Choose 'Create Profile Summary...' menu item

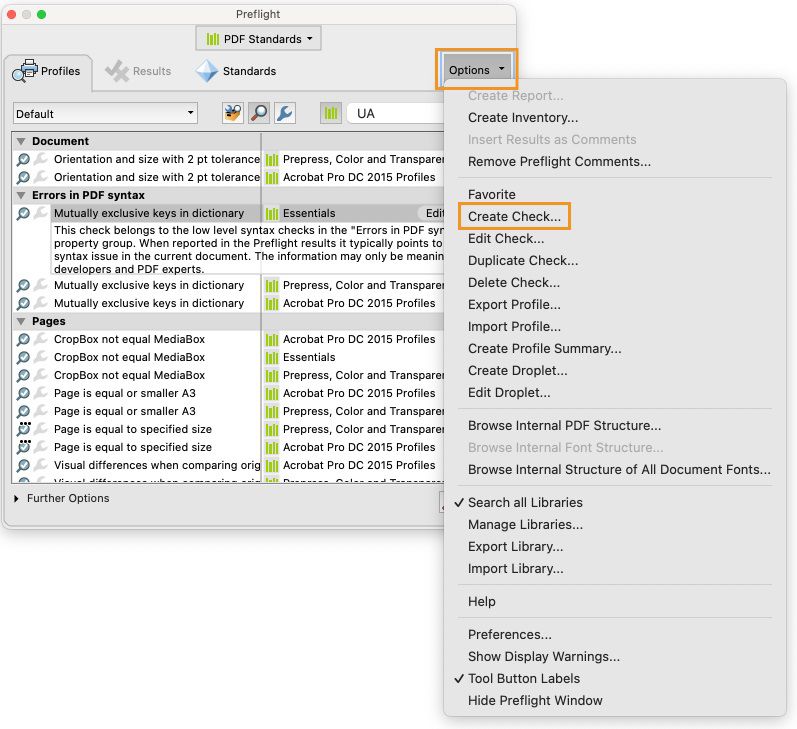544,349
